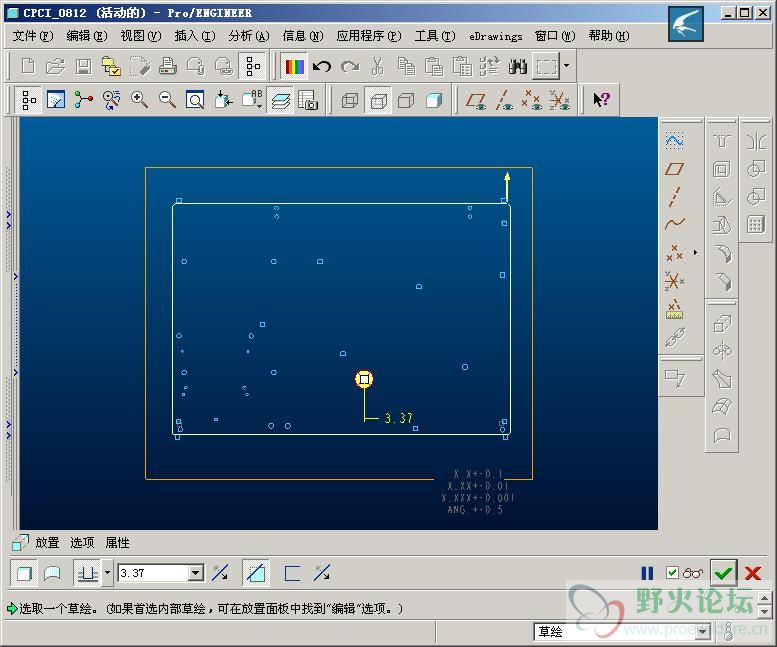Image resolution: width=777 pixels, height=647 pixels.
Task: Toggle datum planes display
Action: click(477, 100)
